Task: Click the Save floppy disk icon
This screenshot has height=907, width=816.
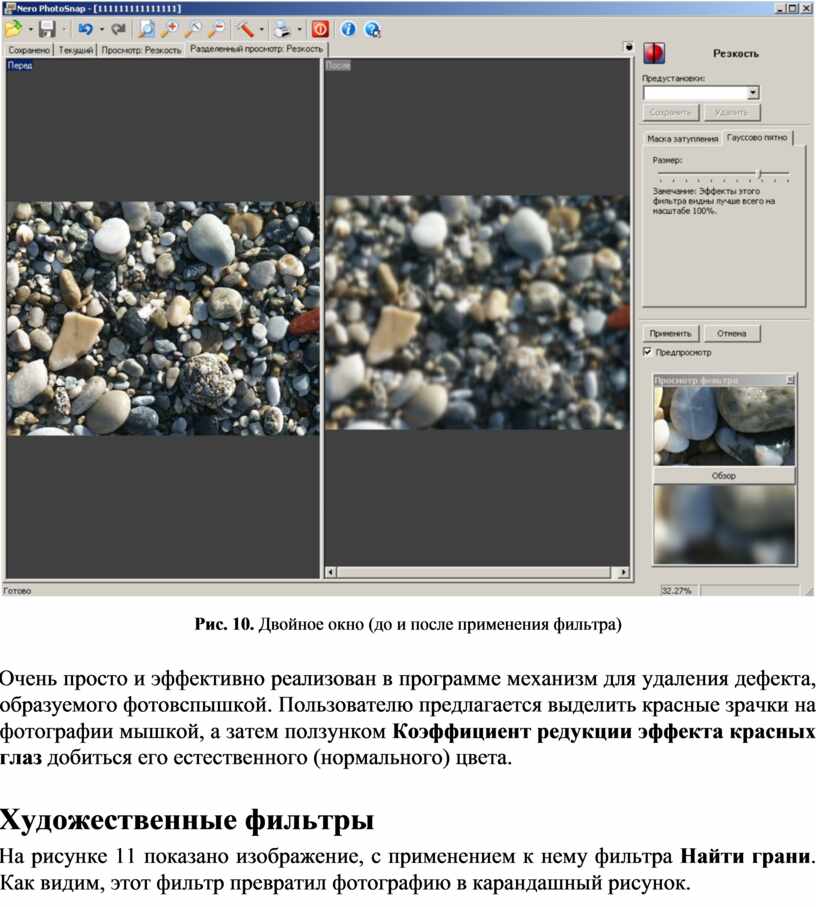Action: (47, 29)
